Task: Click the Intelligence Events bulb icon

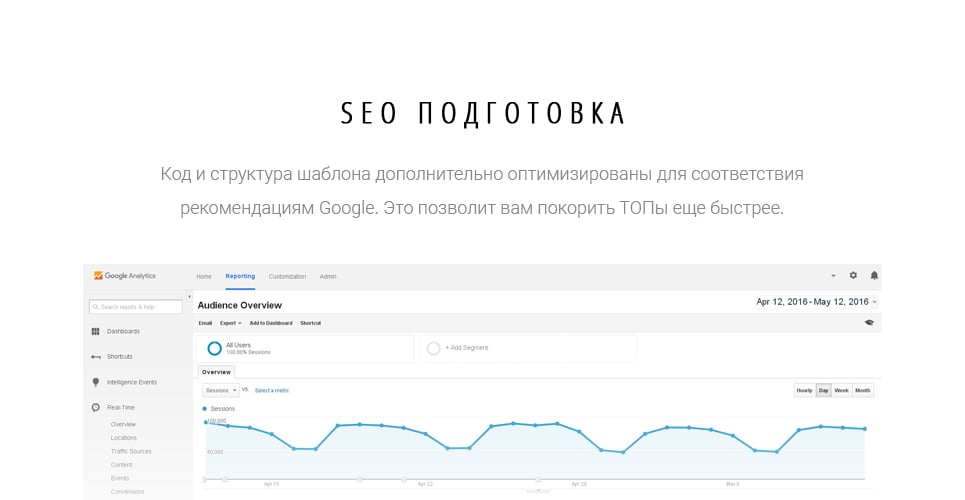Action: tap(95, 382)
